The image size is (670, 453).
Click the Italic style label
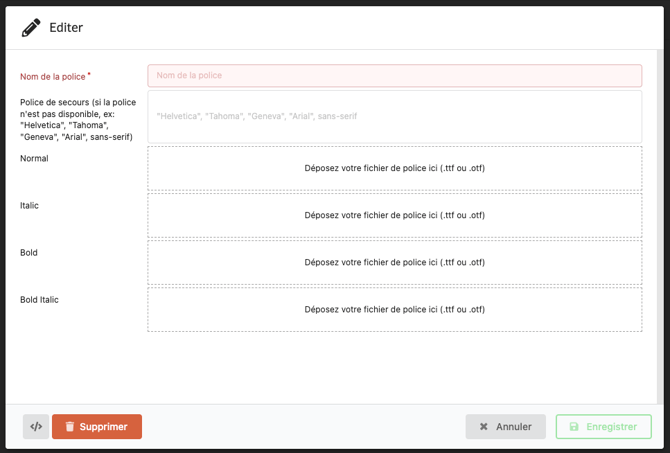pyautogui.click(x=29, y=206)
